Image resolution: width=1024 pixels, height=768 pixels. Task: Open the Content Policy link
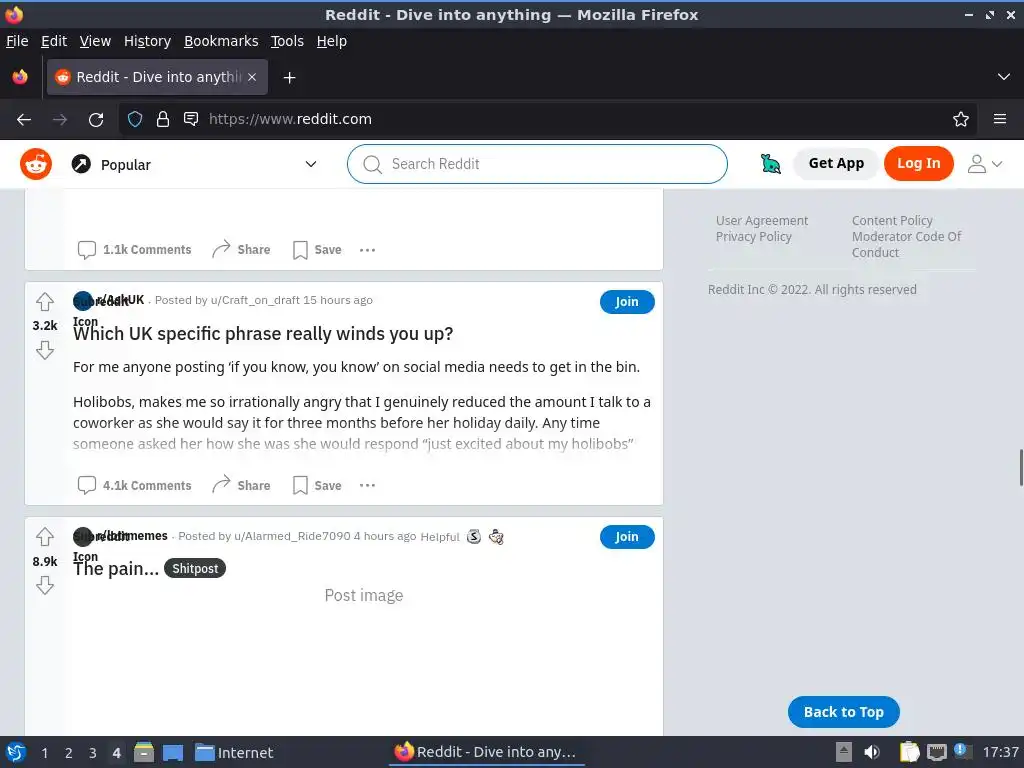pyautogui.click(x=892, y=221)
